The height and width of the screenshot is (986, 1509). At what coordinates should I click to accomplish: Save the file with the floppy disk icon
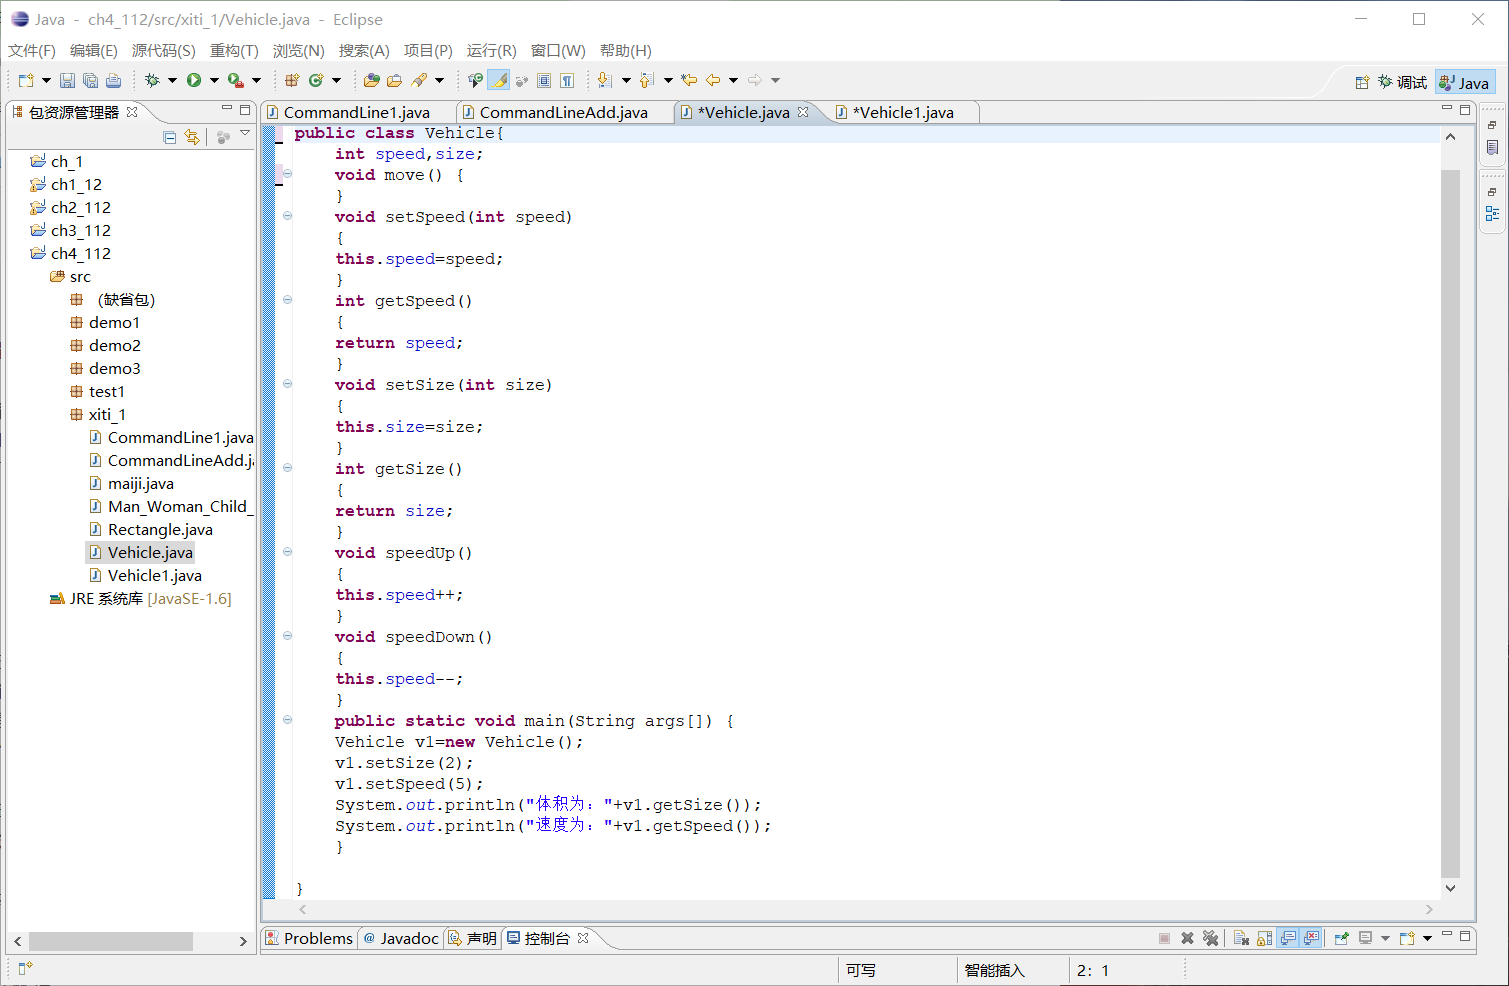click(67, 81)
